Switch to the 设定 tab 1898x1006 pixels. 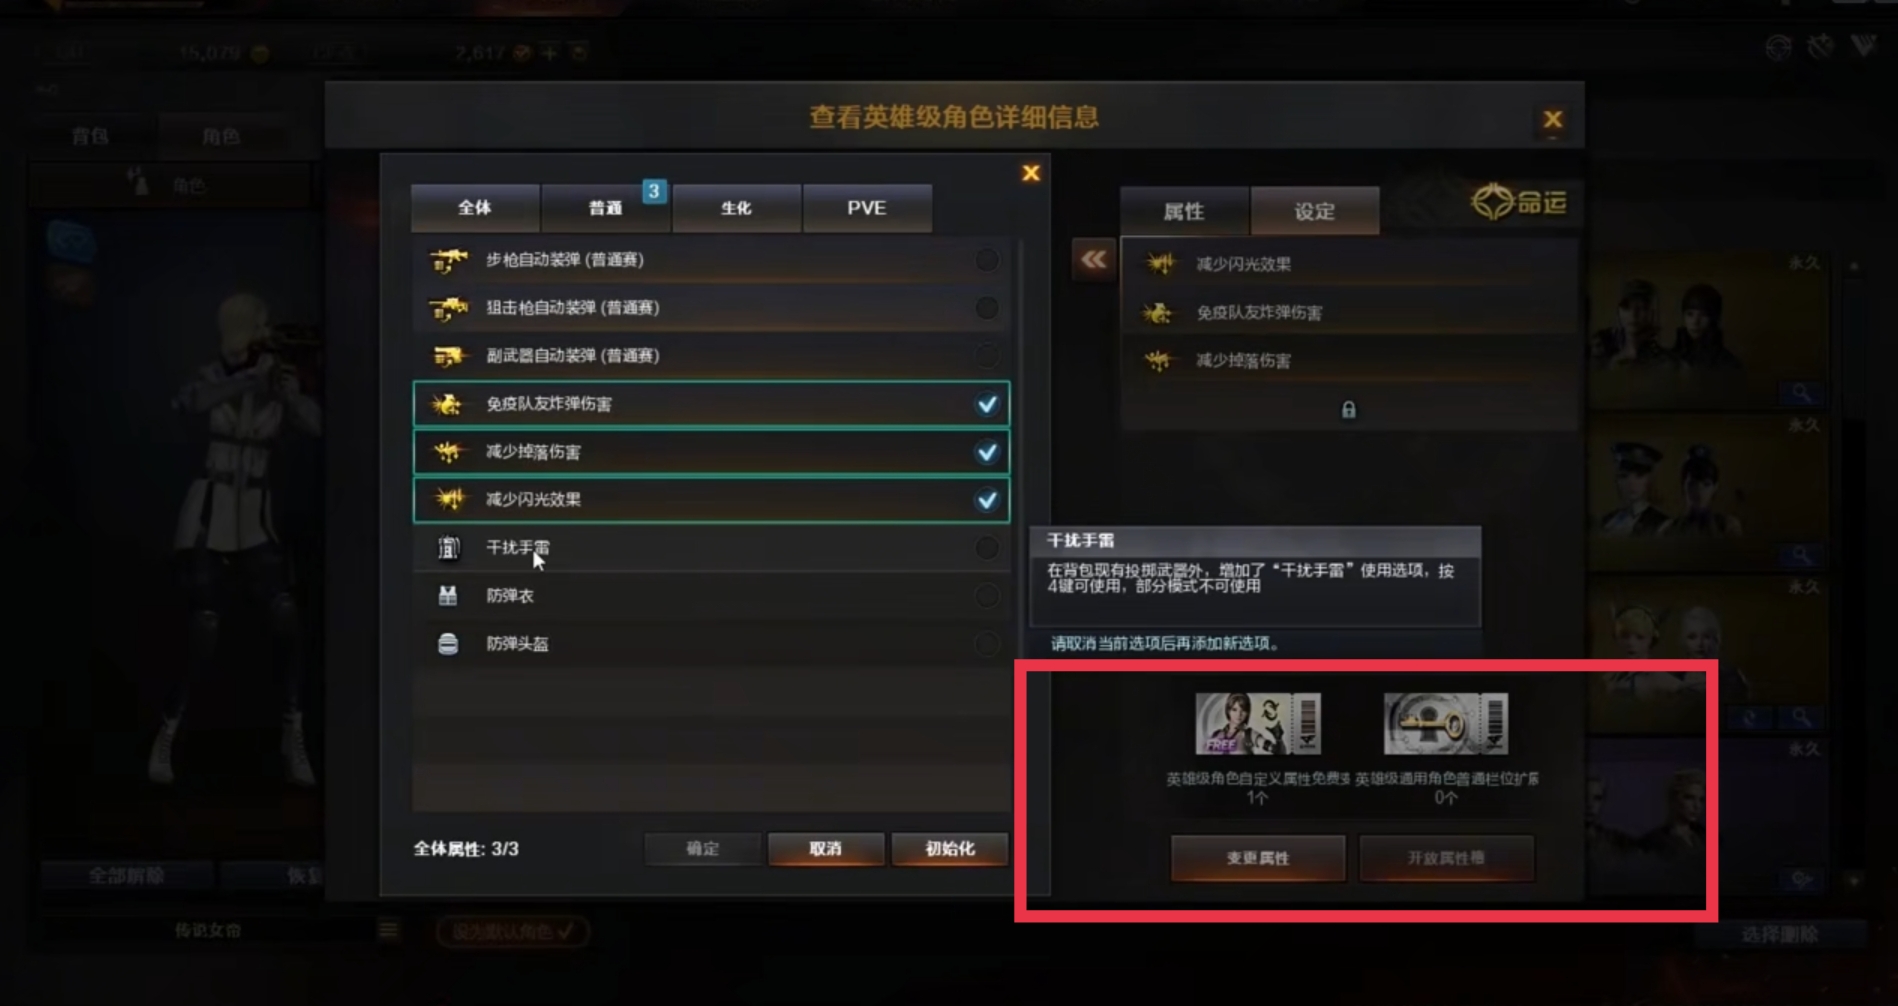(x=1314, y=211)
